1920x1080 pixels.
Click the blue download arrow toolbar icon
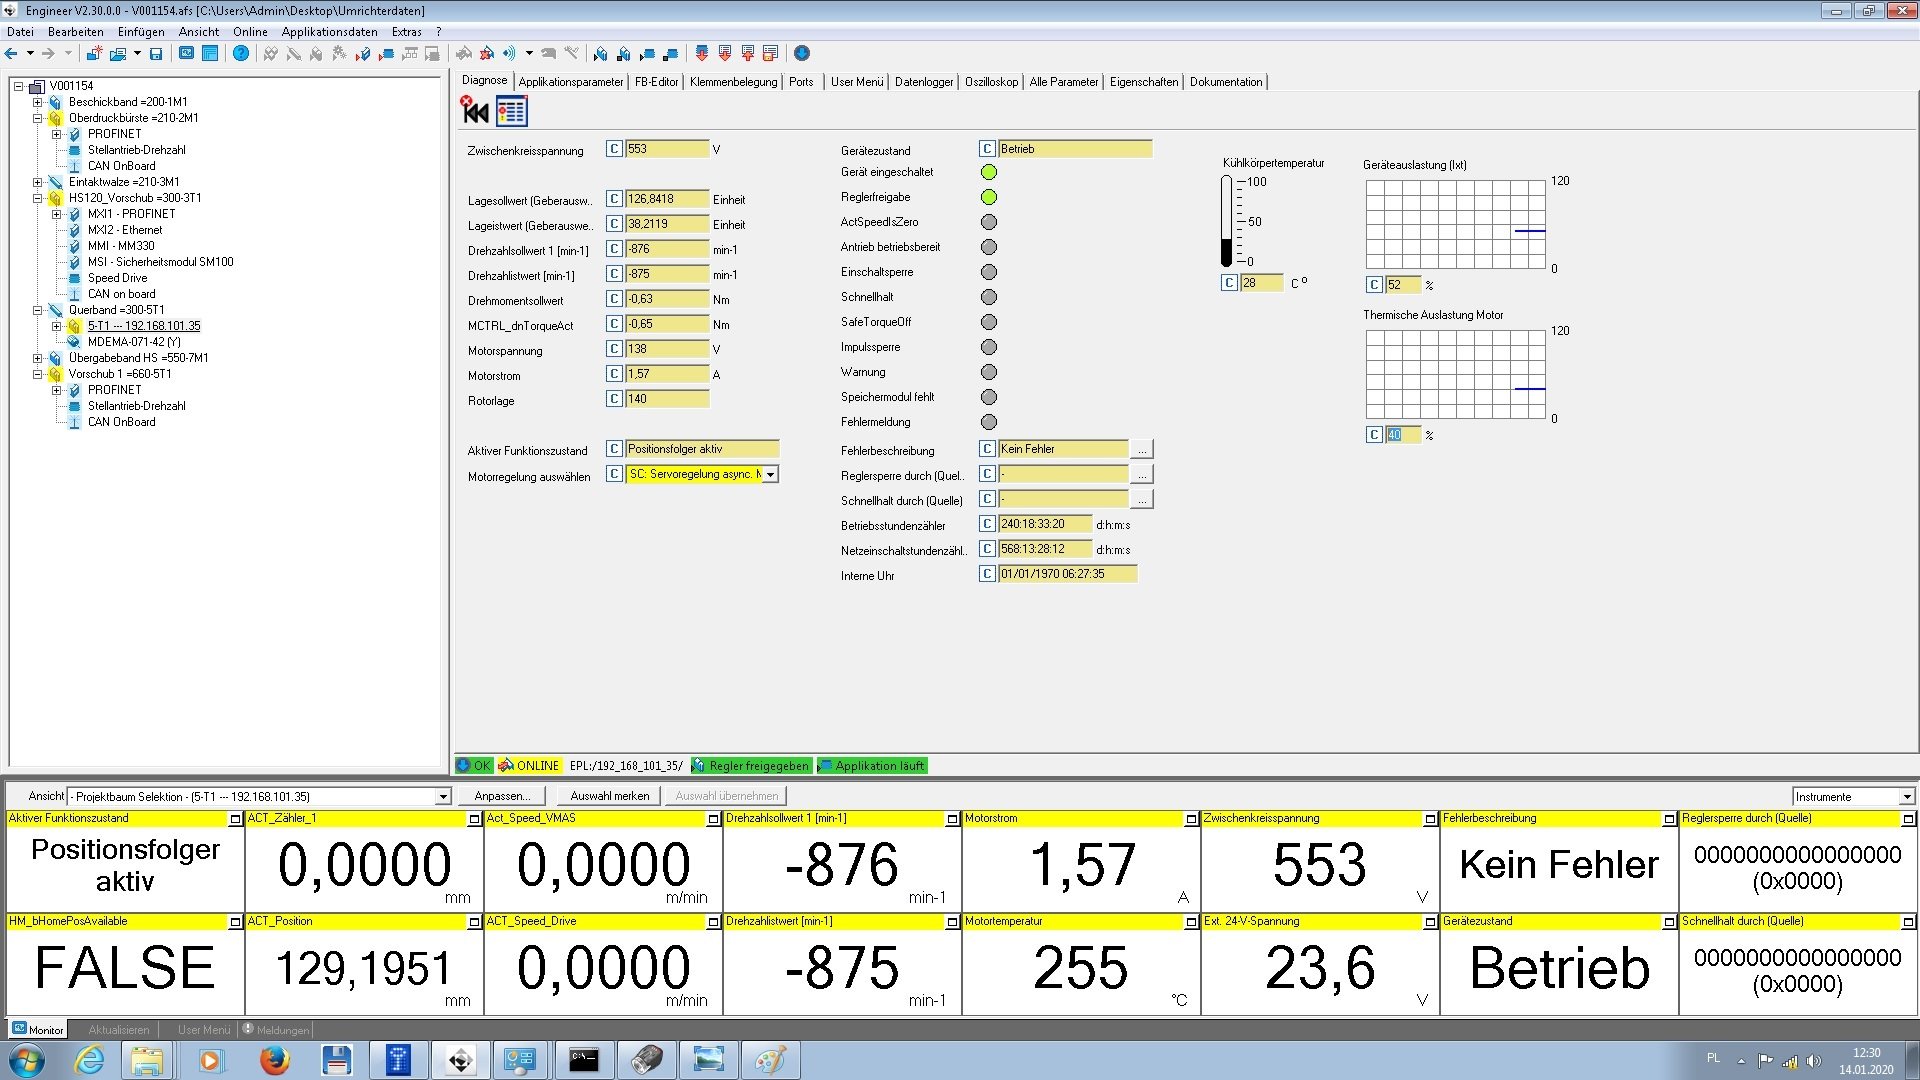pos(801,54)
